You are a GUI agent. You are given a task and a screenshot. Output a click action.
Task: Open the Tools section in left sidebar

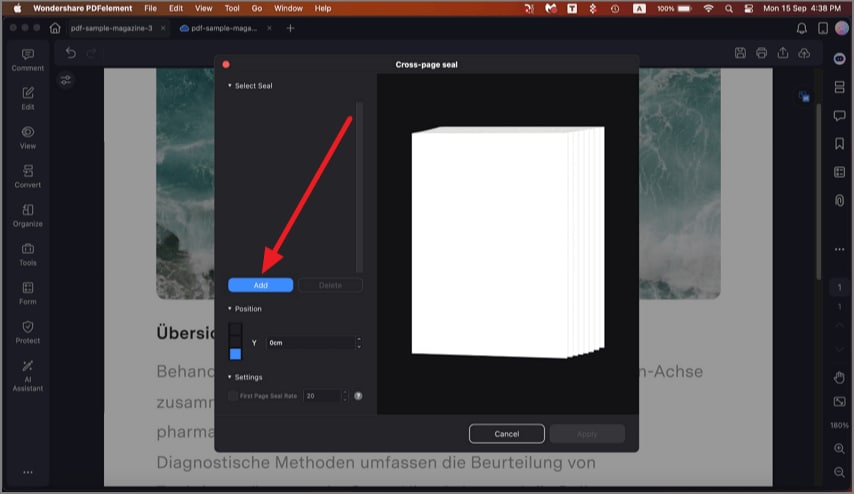[x=28, y=254]
